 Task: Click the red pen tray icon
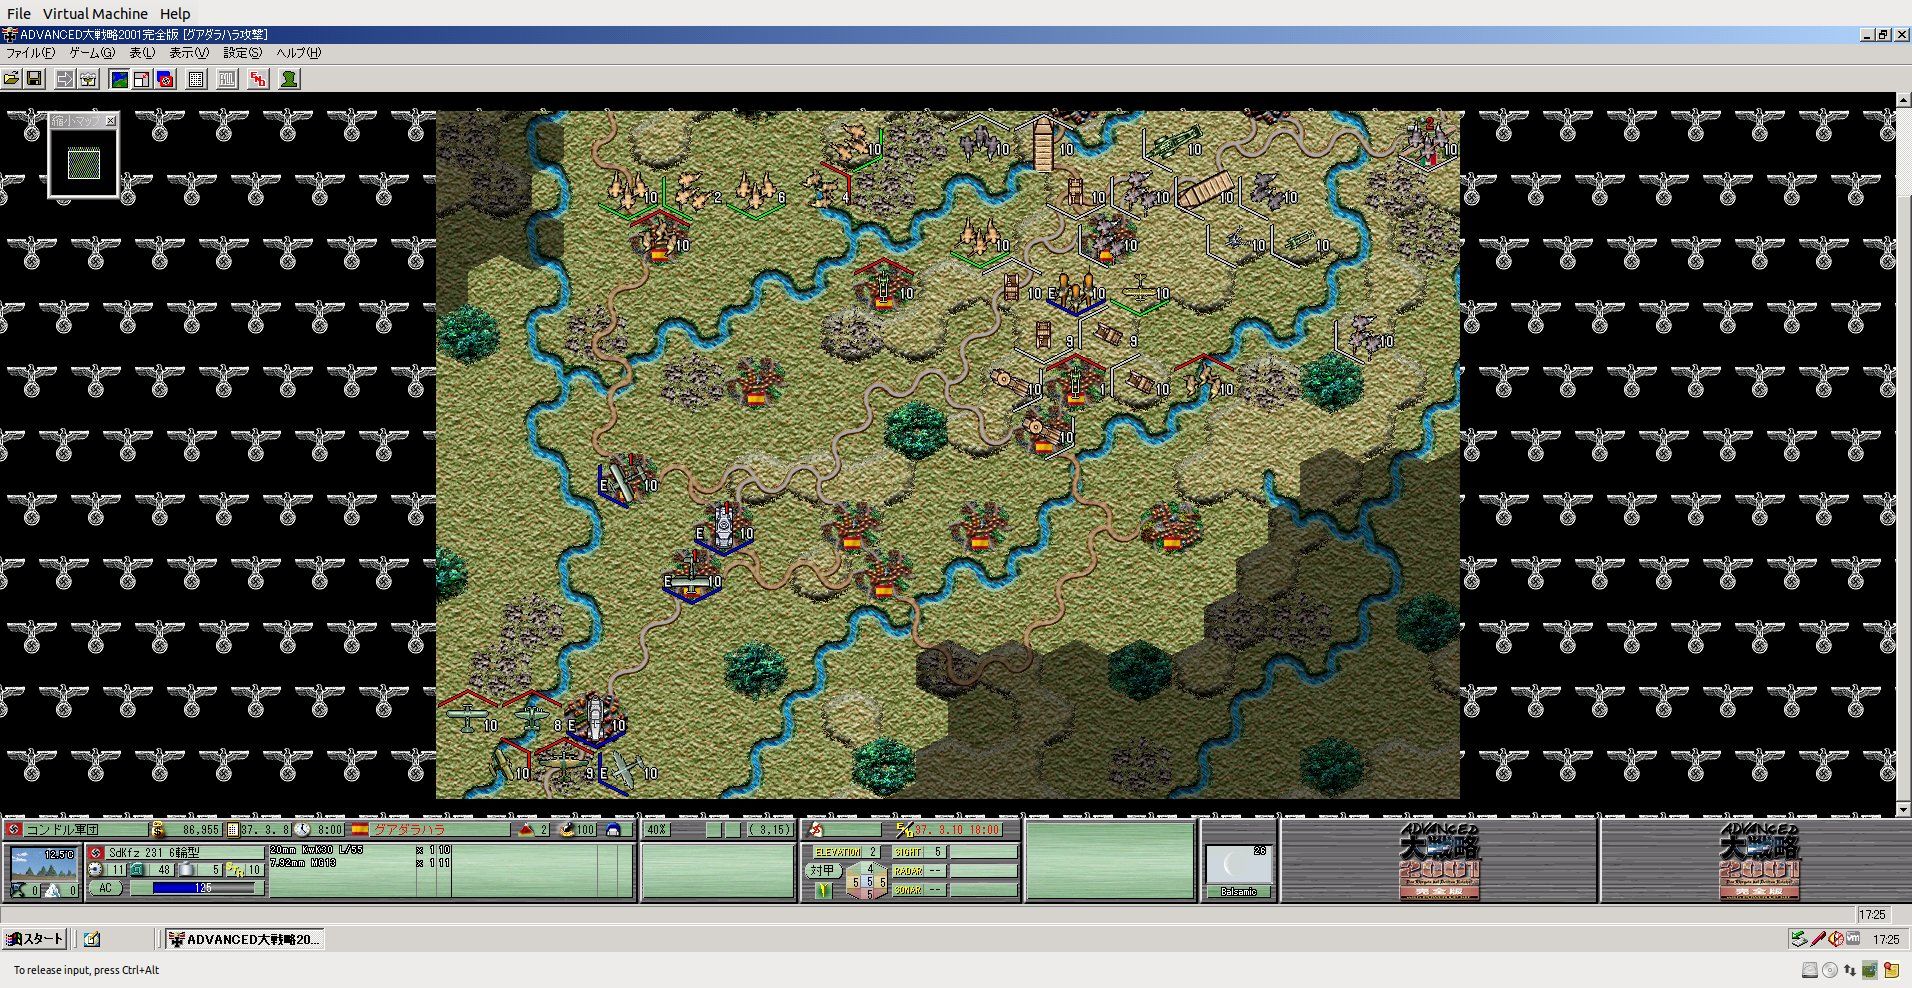click(1818, 939)
